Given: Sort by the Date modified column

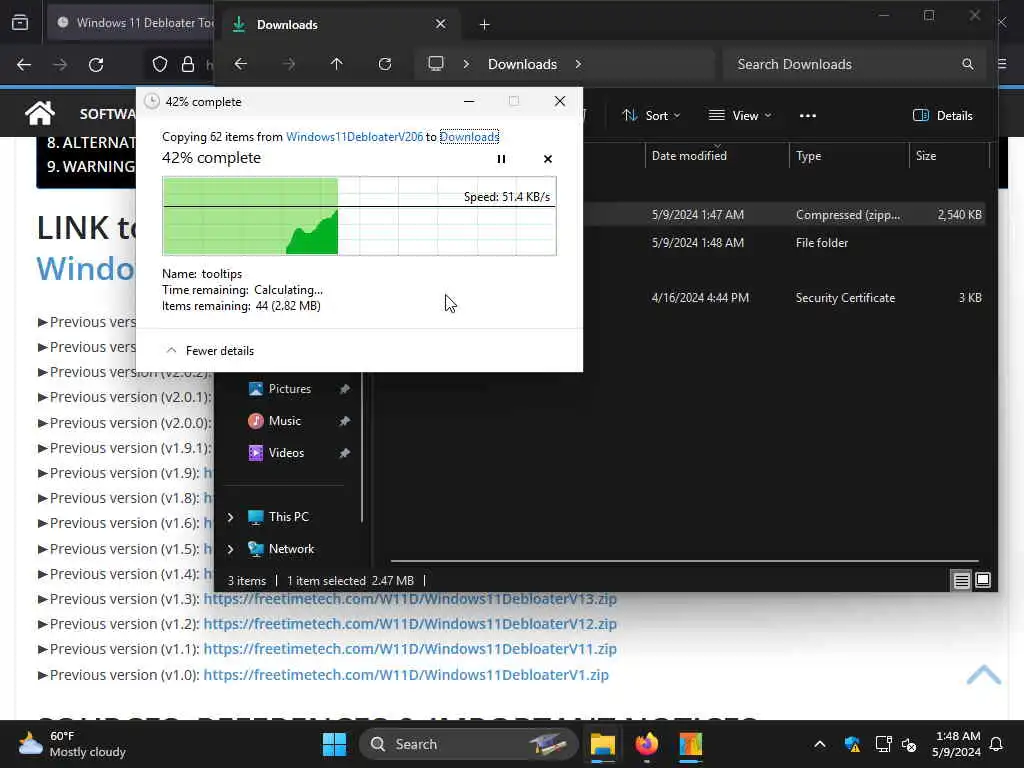Looking at the screenshot, I should click(x=717, y=156).
